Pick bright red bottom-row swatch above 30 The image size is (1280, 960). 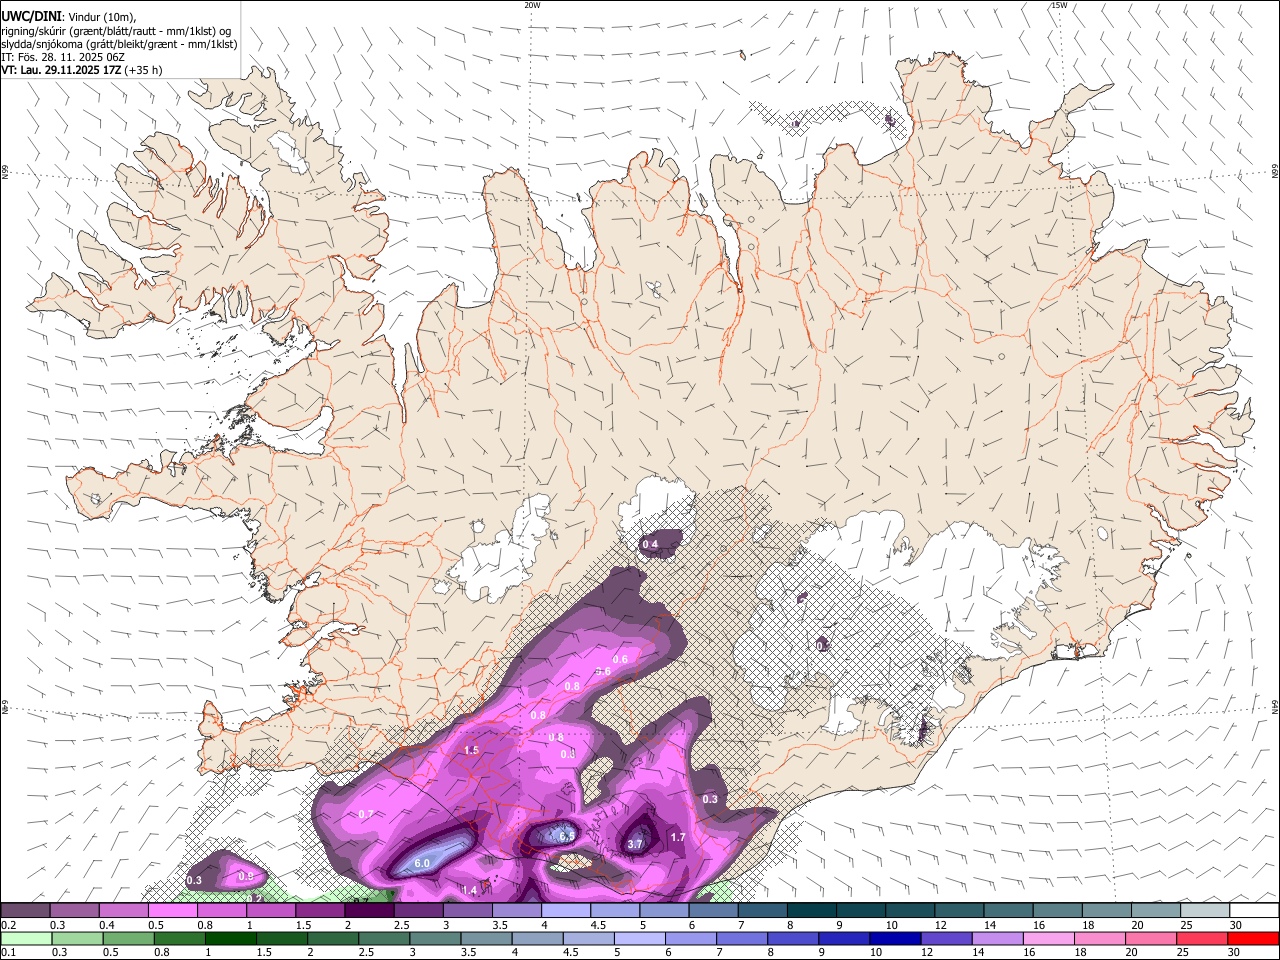tap(1253, 939)
